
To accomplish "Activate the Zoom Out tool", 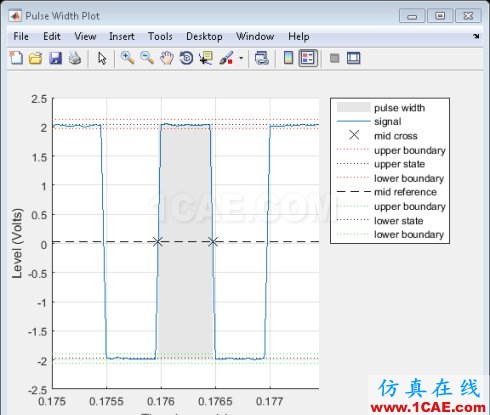I will 147,58.
